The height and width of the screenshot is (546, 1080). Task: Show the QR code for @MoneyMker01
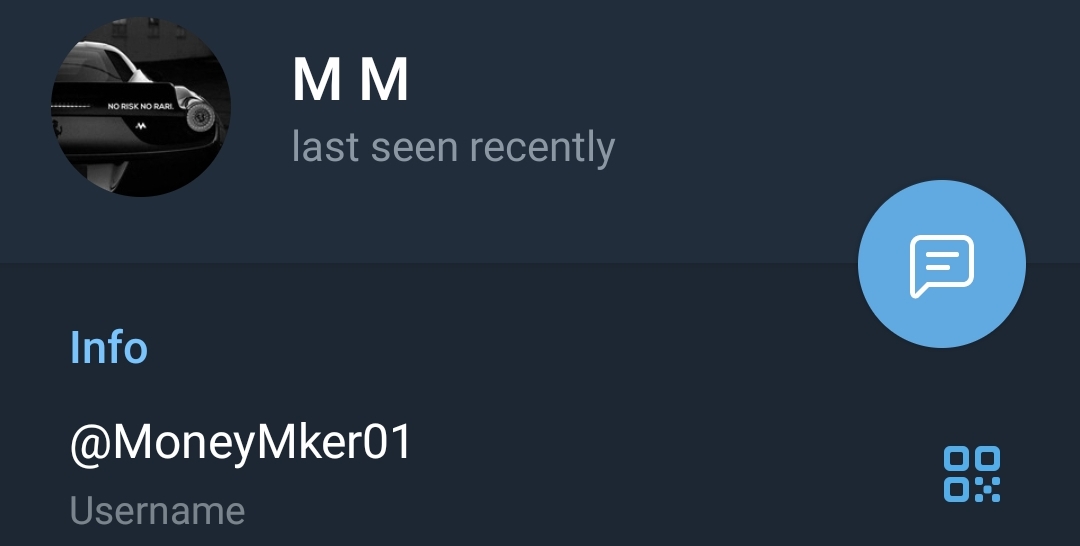[x=972, y=474]
